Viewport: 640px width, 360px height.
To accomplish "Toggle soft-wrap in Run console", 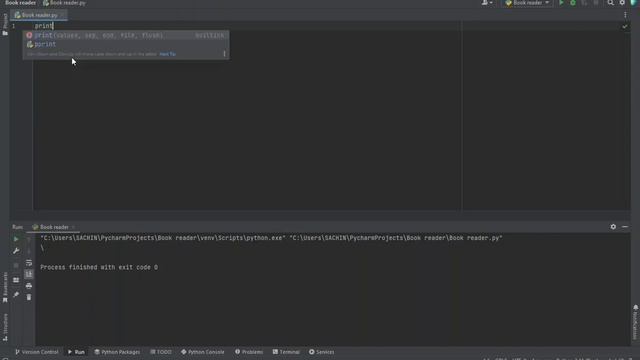I will click(29, 263).
